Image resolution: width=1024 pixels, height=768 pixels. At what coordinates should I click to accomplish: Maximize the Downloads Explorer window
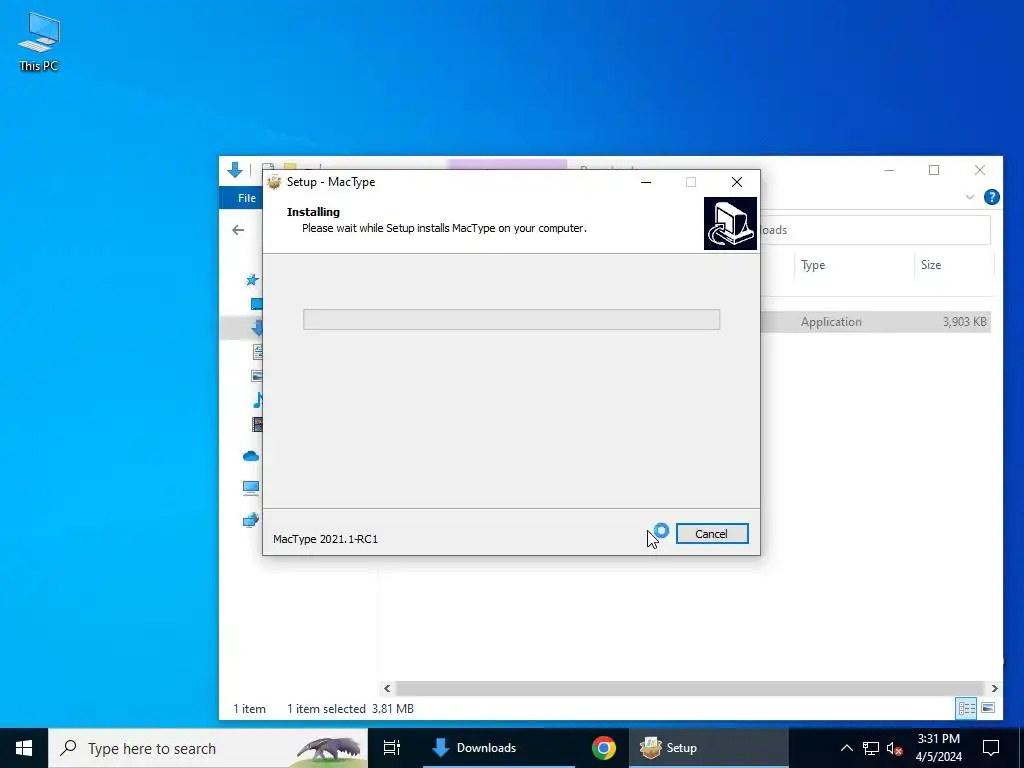pos(934,170)
